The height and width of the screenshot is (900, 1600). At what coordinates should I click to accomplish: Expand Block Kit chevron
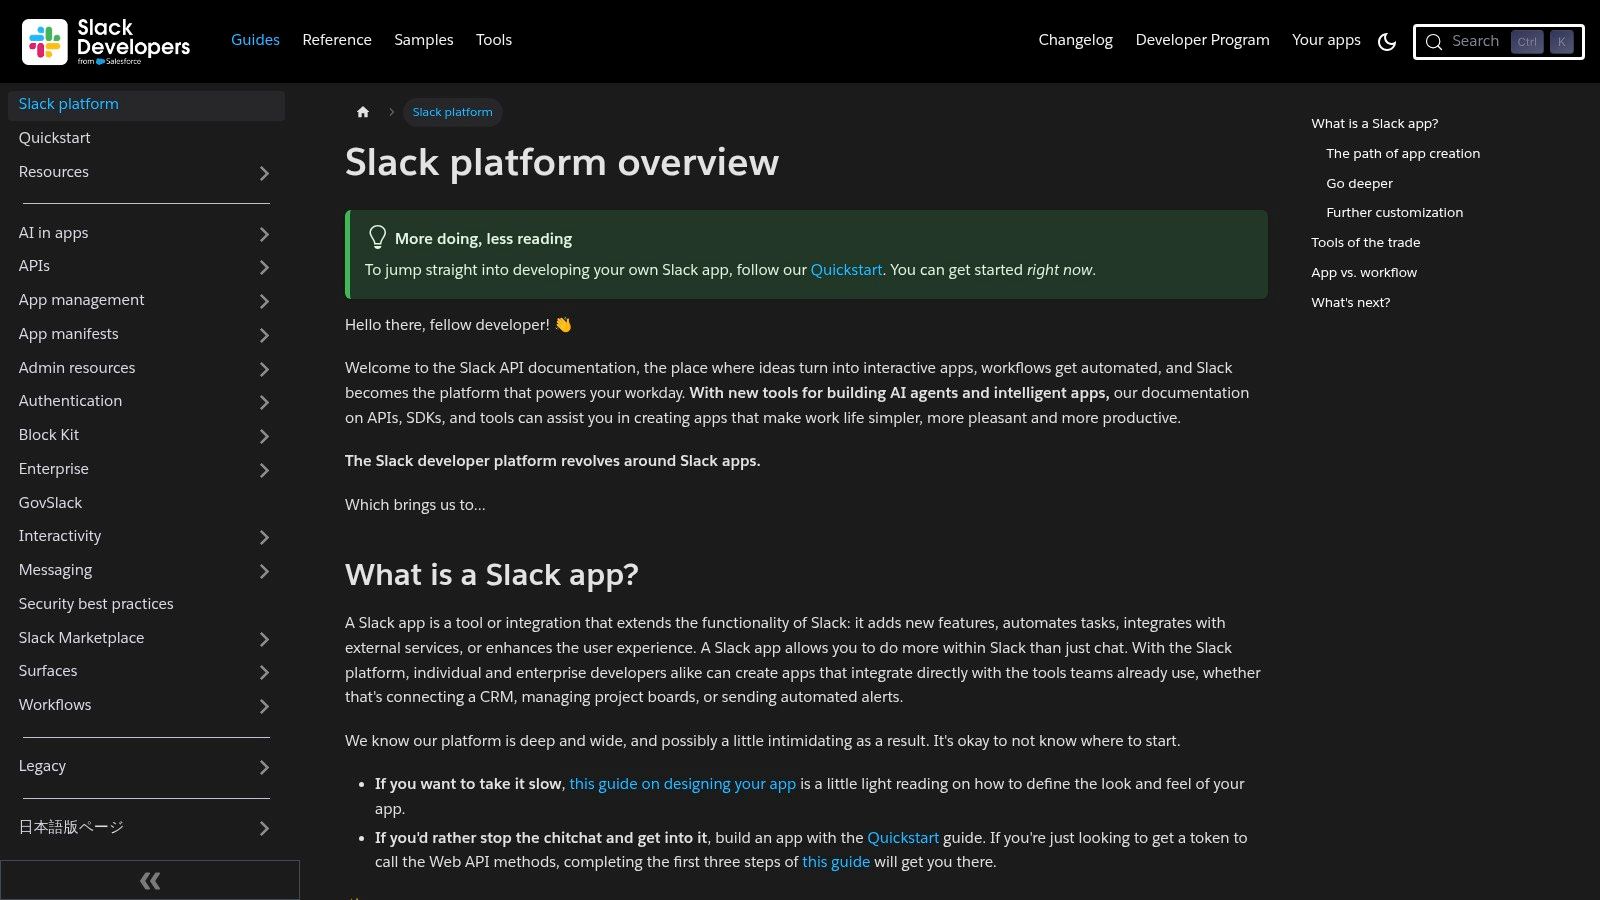(264, 436)
